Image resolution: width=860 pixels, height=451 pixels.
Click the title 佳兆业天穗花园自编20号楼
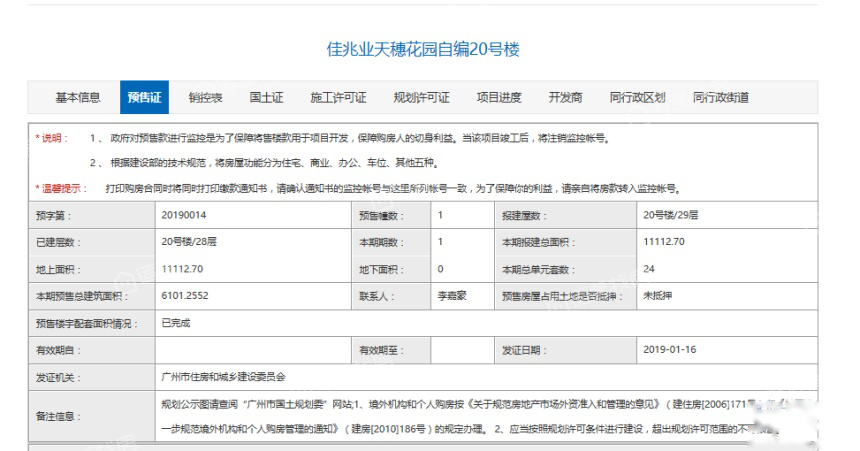coord(423,49)
